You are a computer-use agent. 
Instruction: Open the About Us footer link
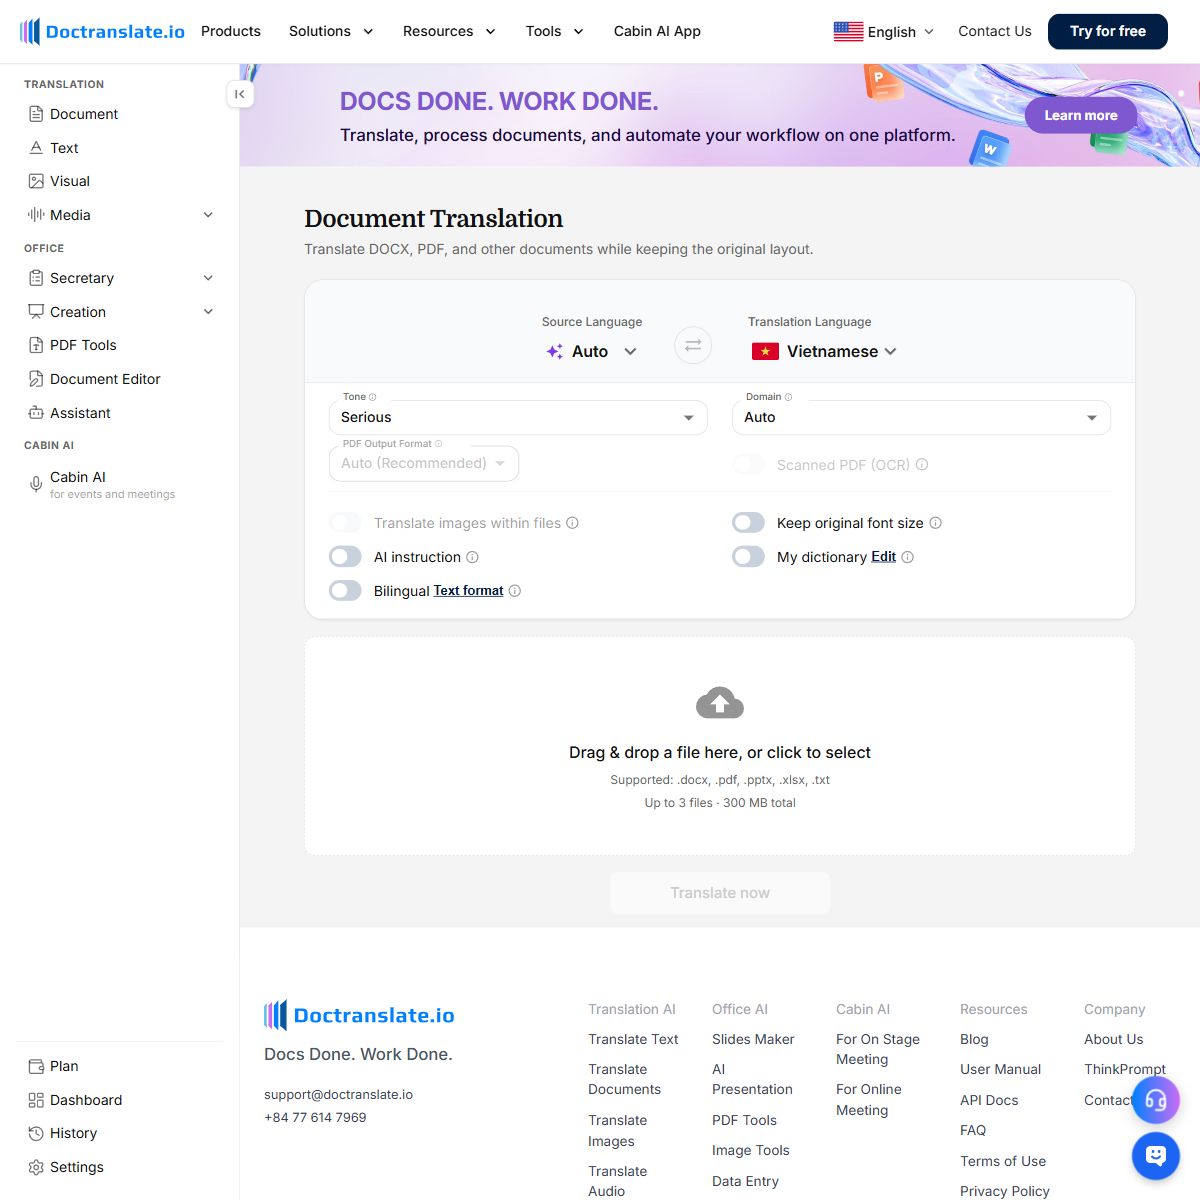click(1113, 1039)
